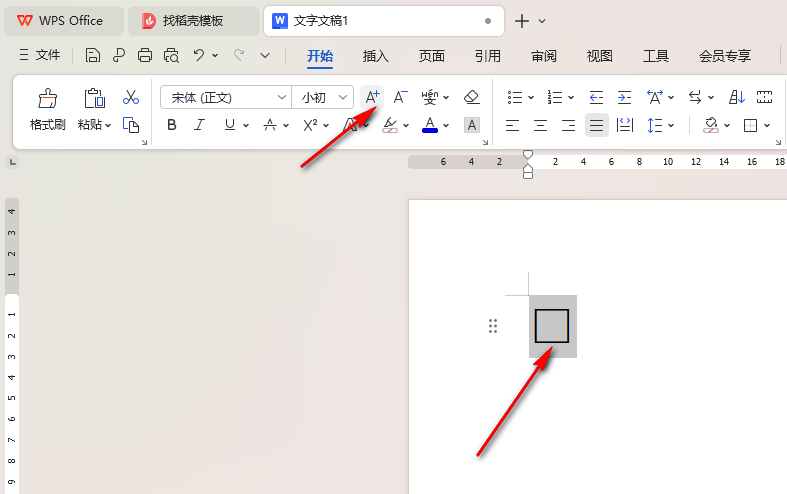Viewport: 787px width, 494px height.
Task: Expand the quick access toolbar chevron
Action: coord(265,55)
